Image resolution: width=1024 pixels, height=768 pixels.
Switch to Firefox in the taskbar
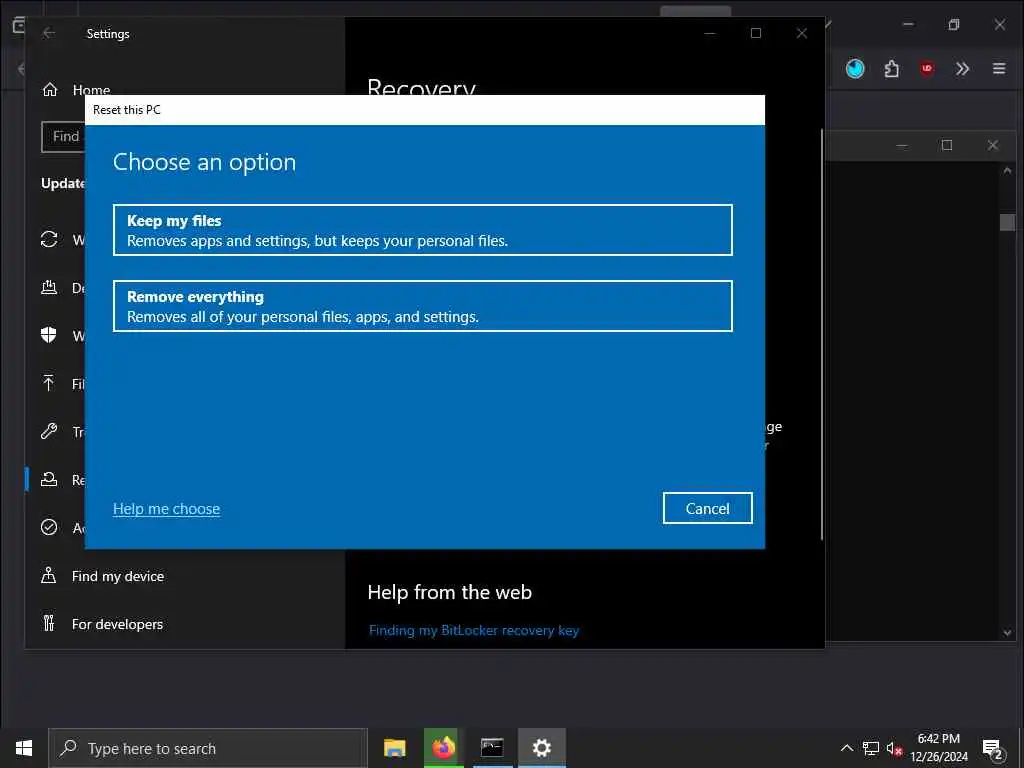coord(443,748)
